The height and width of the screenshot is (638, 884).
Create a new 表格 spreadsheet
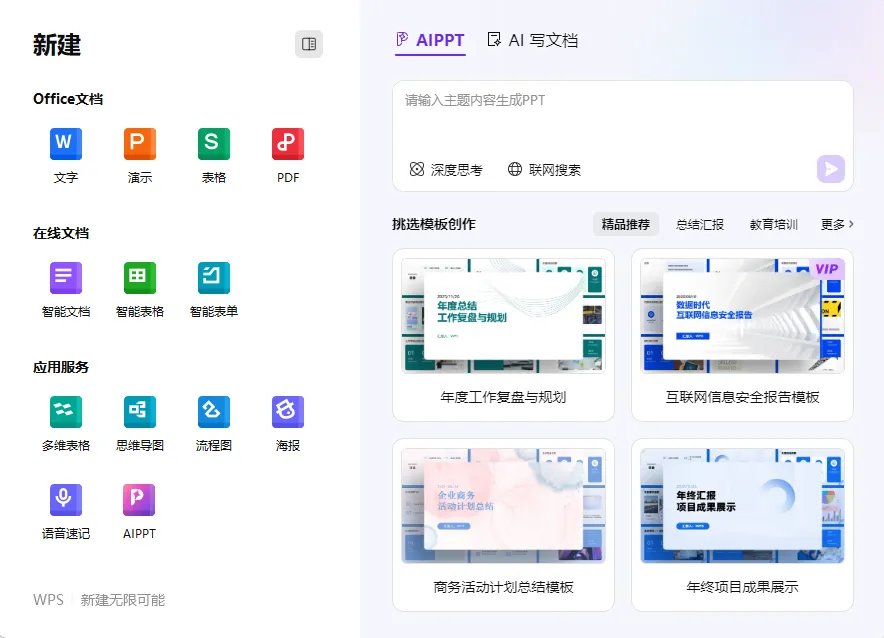(214, 144)
